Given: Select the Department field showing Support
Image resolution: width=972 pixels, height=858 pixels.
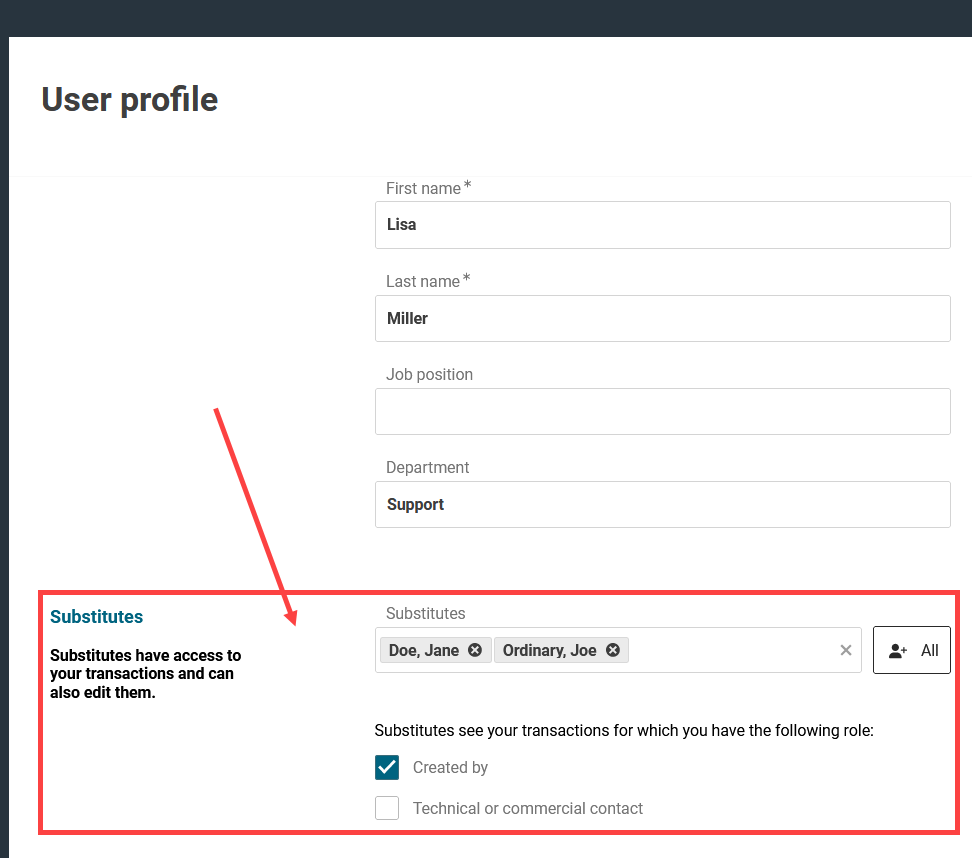Looking at the screenshot, I should click(x=662, y=504).
